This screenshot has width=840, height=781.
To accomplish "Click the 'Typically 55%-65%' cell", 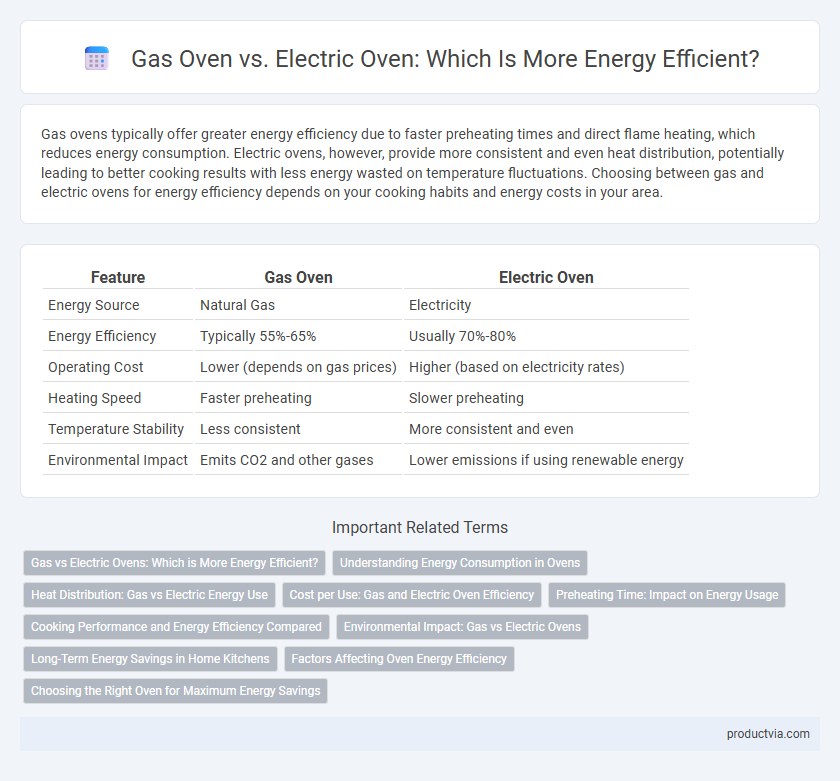I will coord(258,336).
